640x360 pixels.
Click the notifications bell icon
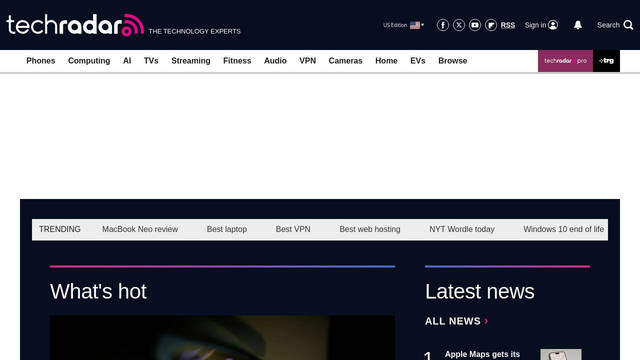(x=578, y=25)
